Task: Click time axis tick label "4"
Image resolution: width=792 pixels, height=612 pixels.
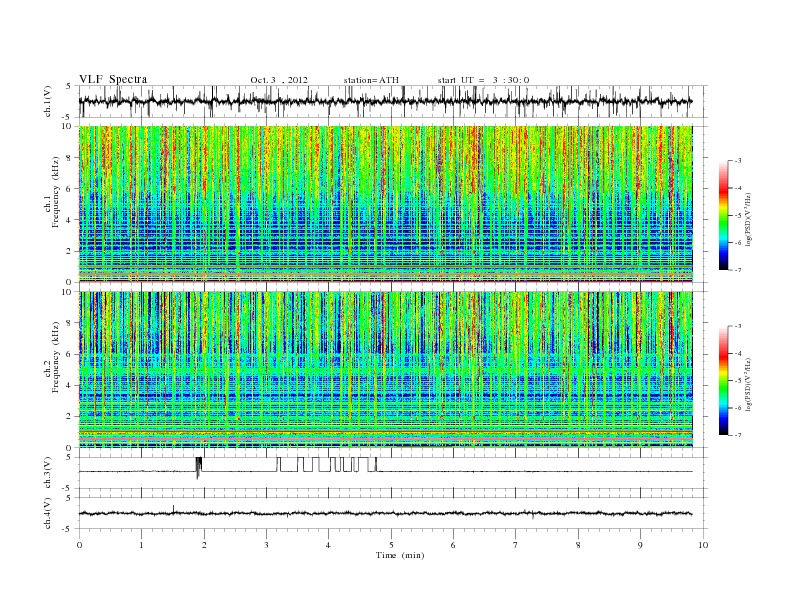Action: pos(329,545)
